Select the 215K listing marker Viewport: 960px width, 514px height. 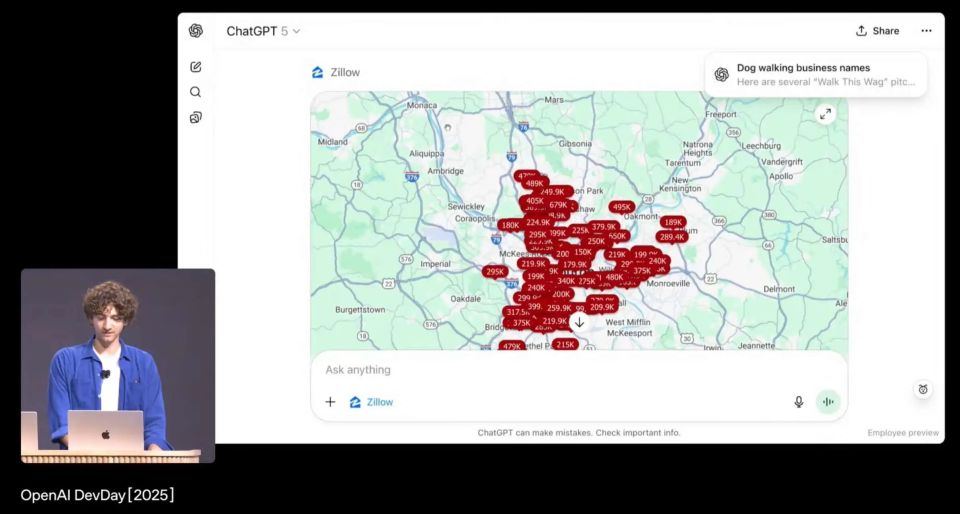click(565, 345)
